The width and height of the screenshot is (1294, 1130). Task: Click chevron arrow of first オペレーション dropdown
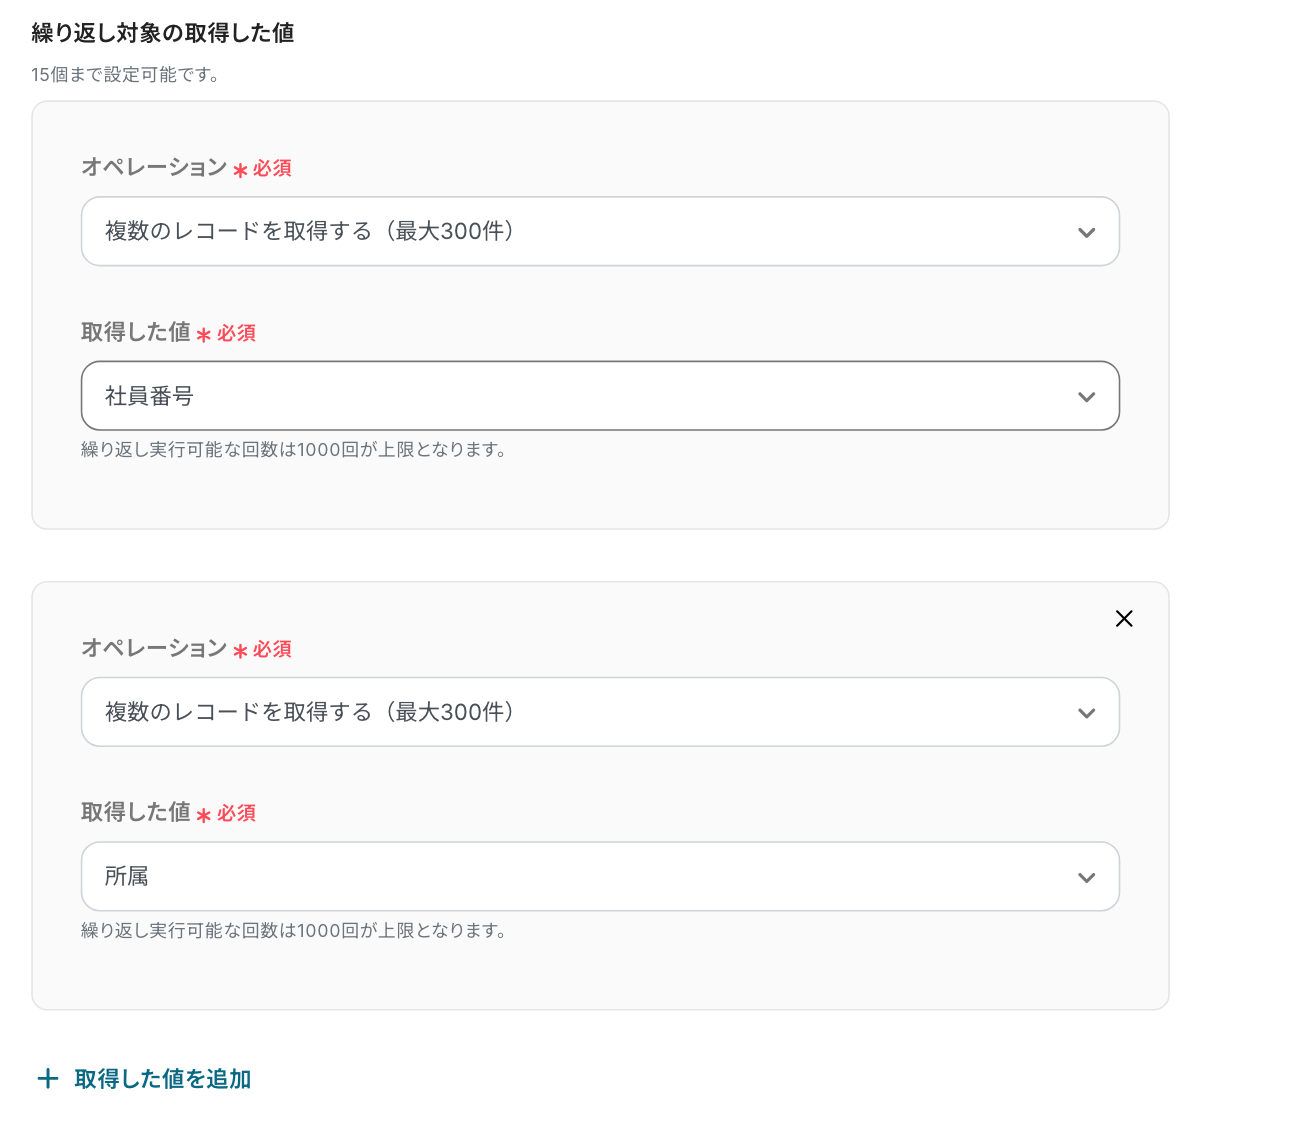pos(1086,232)
